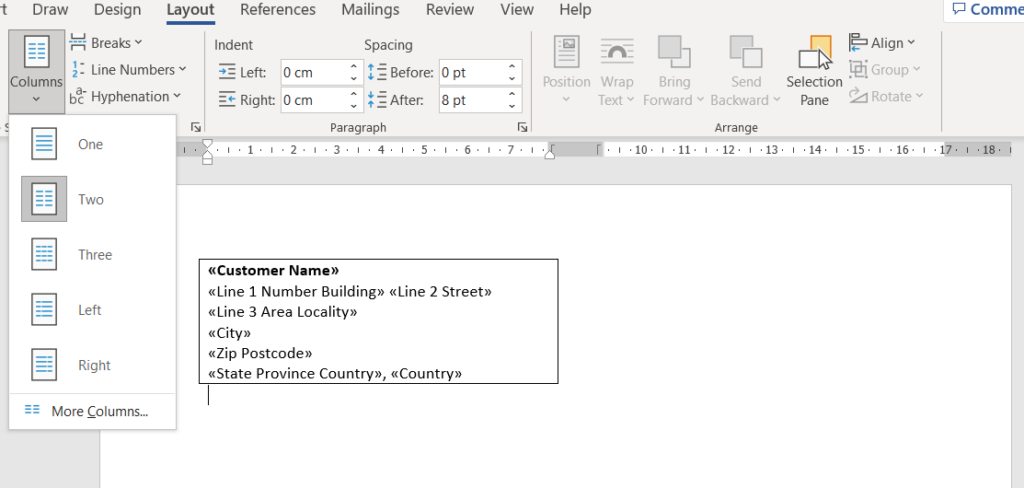Click the Left indent input field
The width and height of the screenshot is (1024, 488).
coord(311,73)
